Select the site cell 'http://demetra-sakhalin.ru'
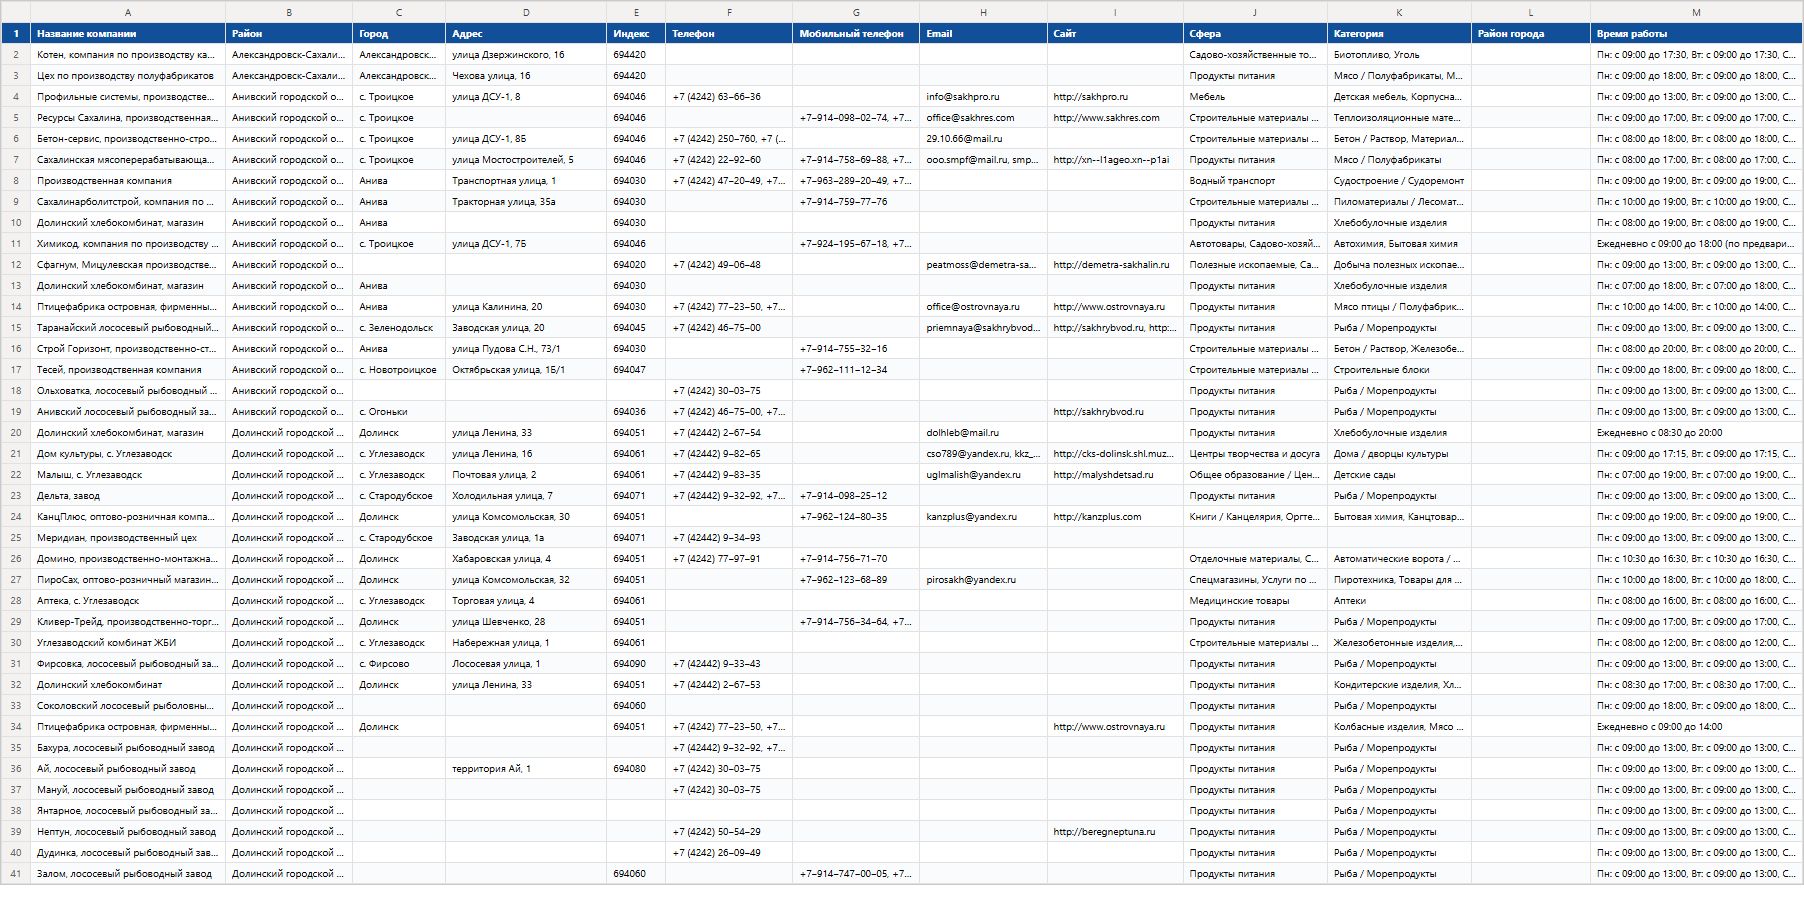This screenshot has width=1804, height=902. tap(1115, 265)
